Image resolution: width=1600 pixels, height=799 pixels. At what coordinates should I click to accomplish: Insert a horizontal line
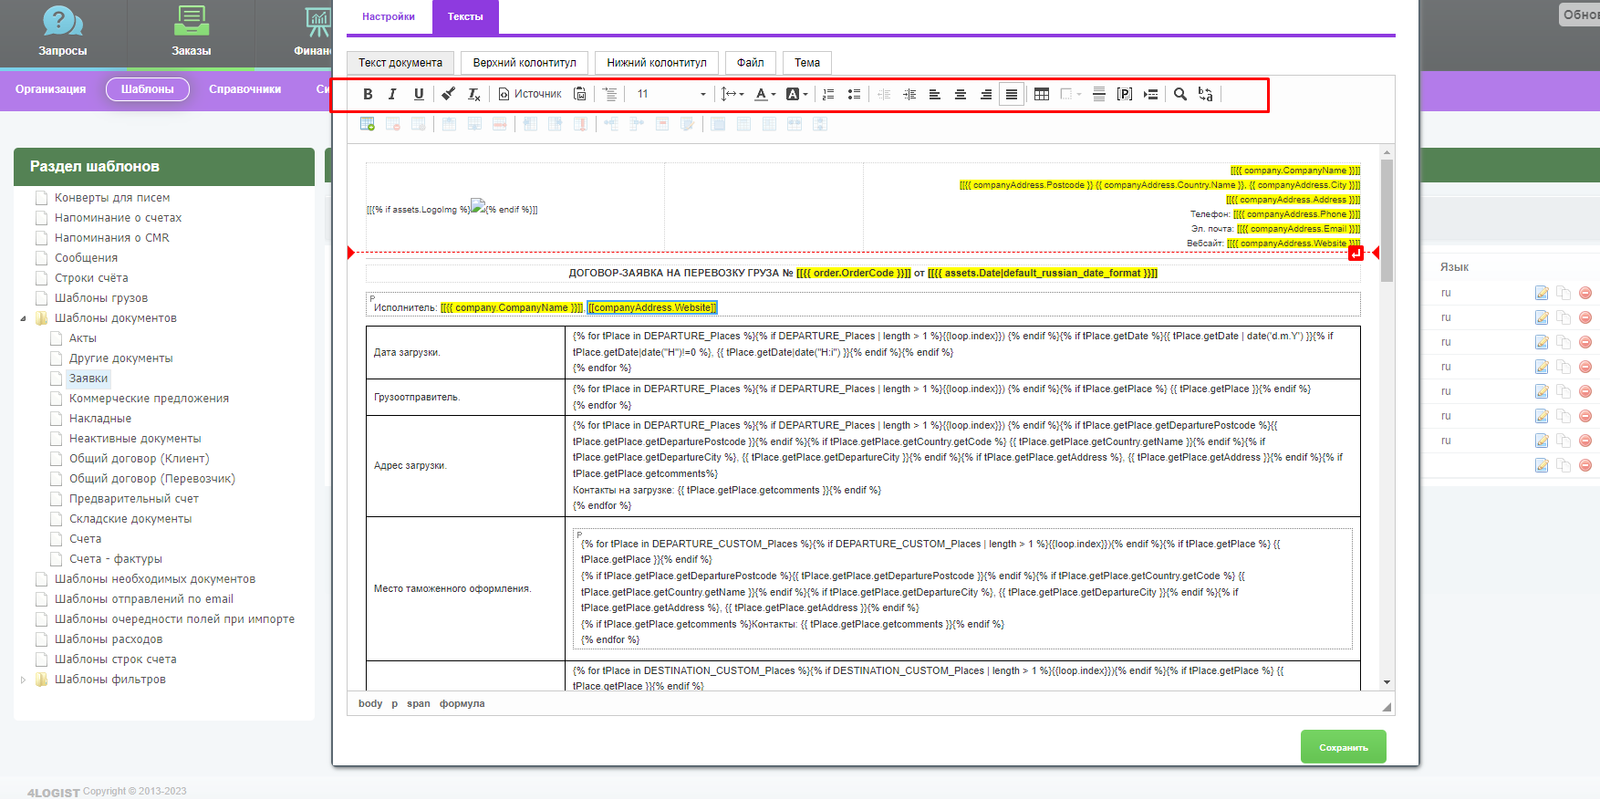pyautogui.click(x=1099, y=94)
